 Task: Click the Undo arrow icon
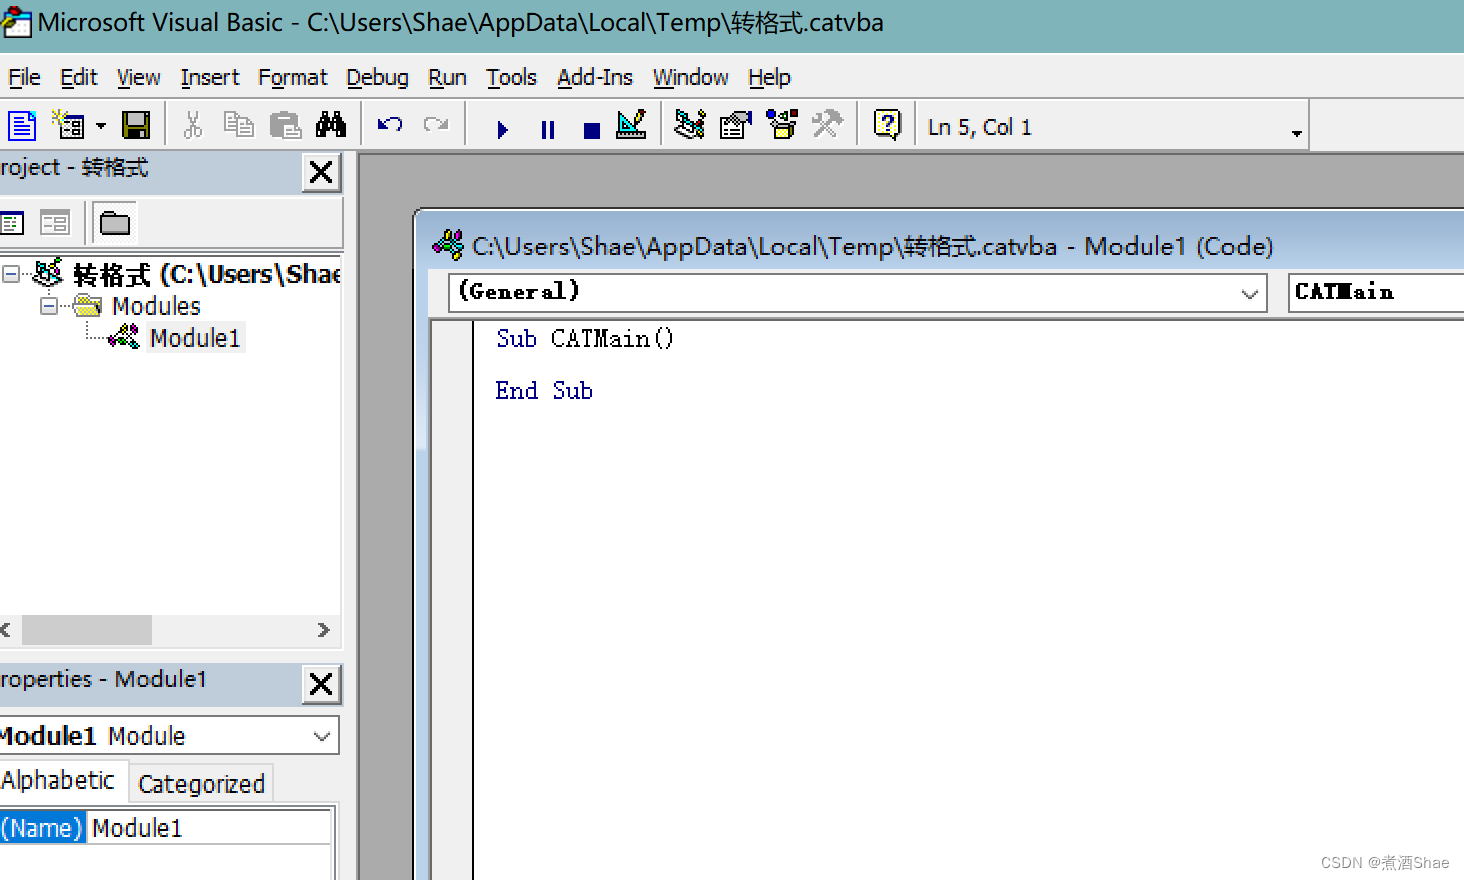click(390, 126)
